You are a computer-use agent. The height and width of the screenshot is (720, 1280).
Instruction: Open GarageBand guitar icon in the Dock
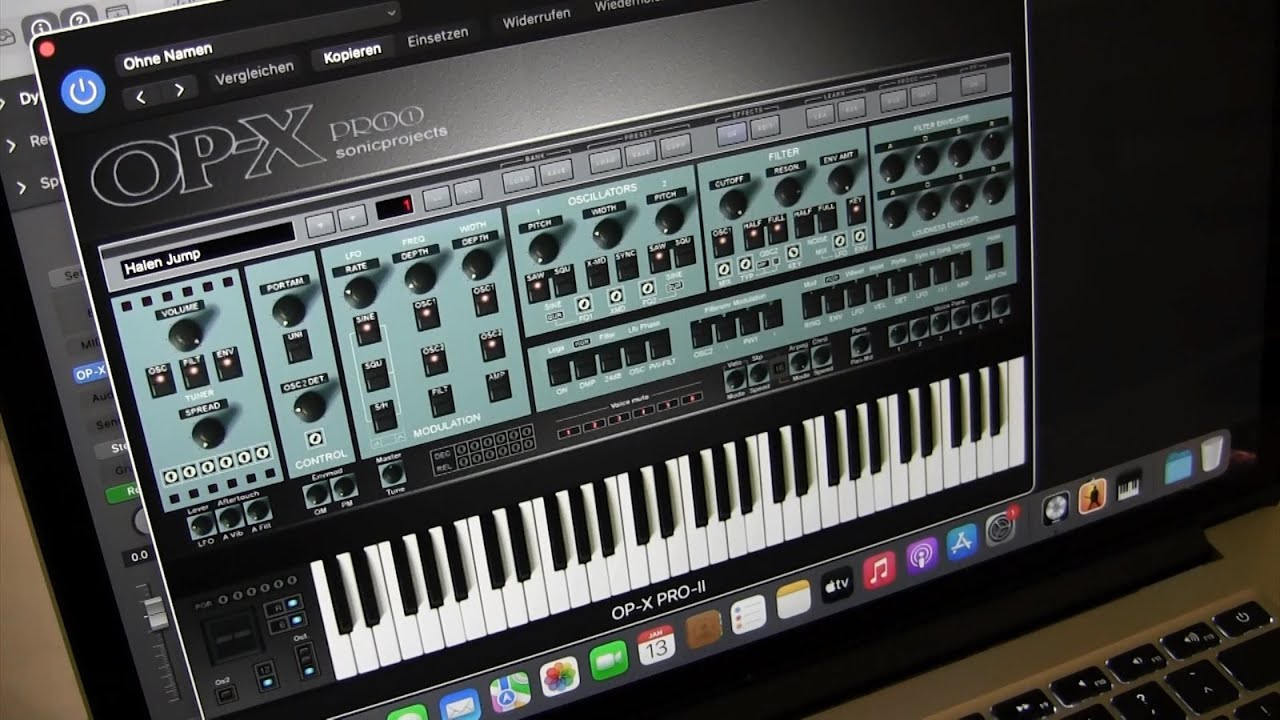pos(1091,496)
